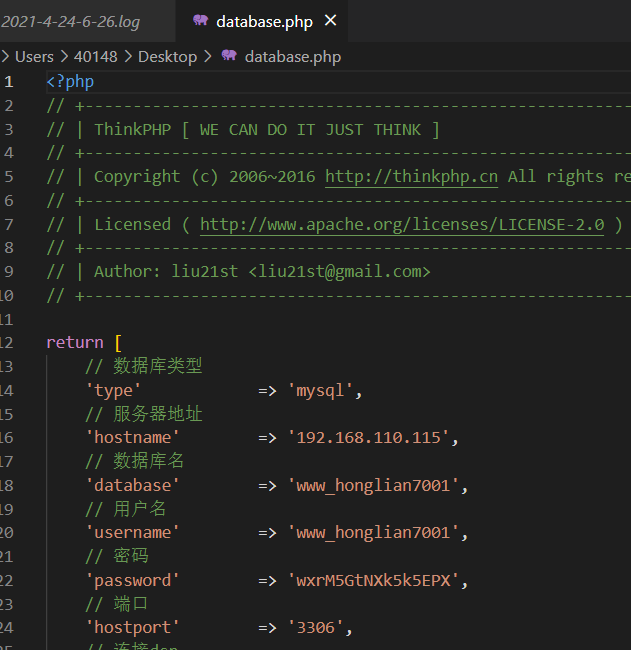
Task: Select the database.php tab label
Action: tap(264, 21)
